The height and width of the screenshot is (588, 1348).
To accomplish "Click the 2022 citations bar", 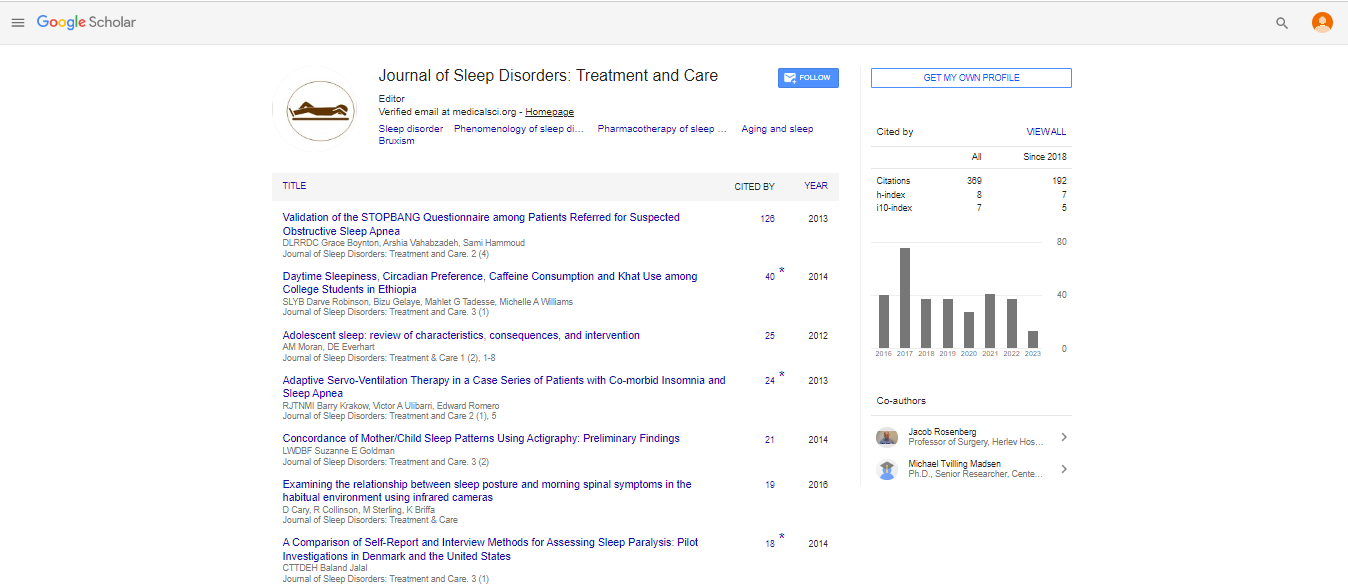I will 1012,323.
